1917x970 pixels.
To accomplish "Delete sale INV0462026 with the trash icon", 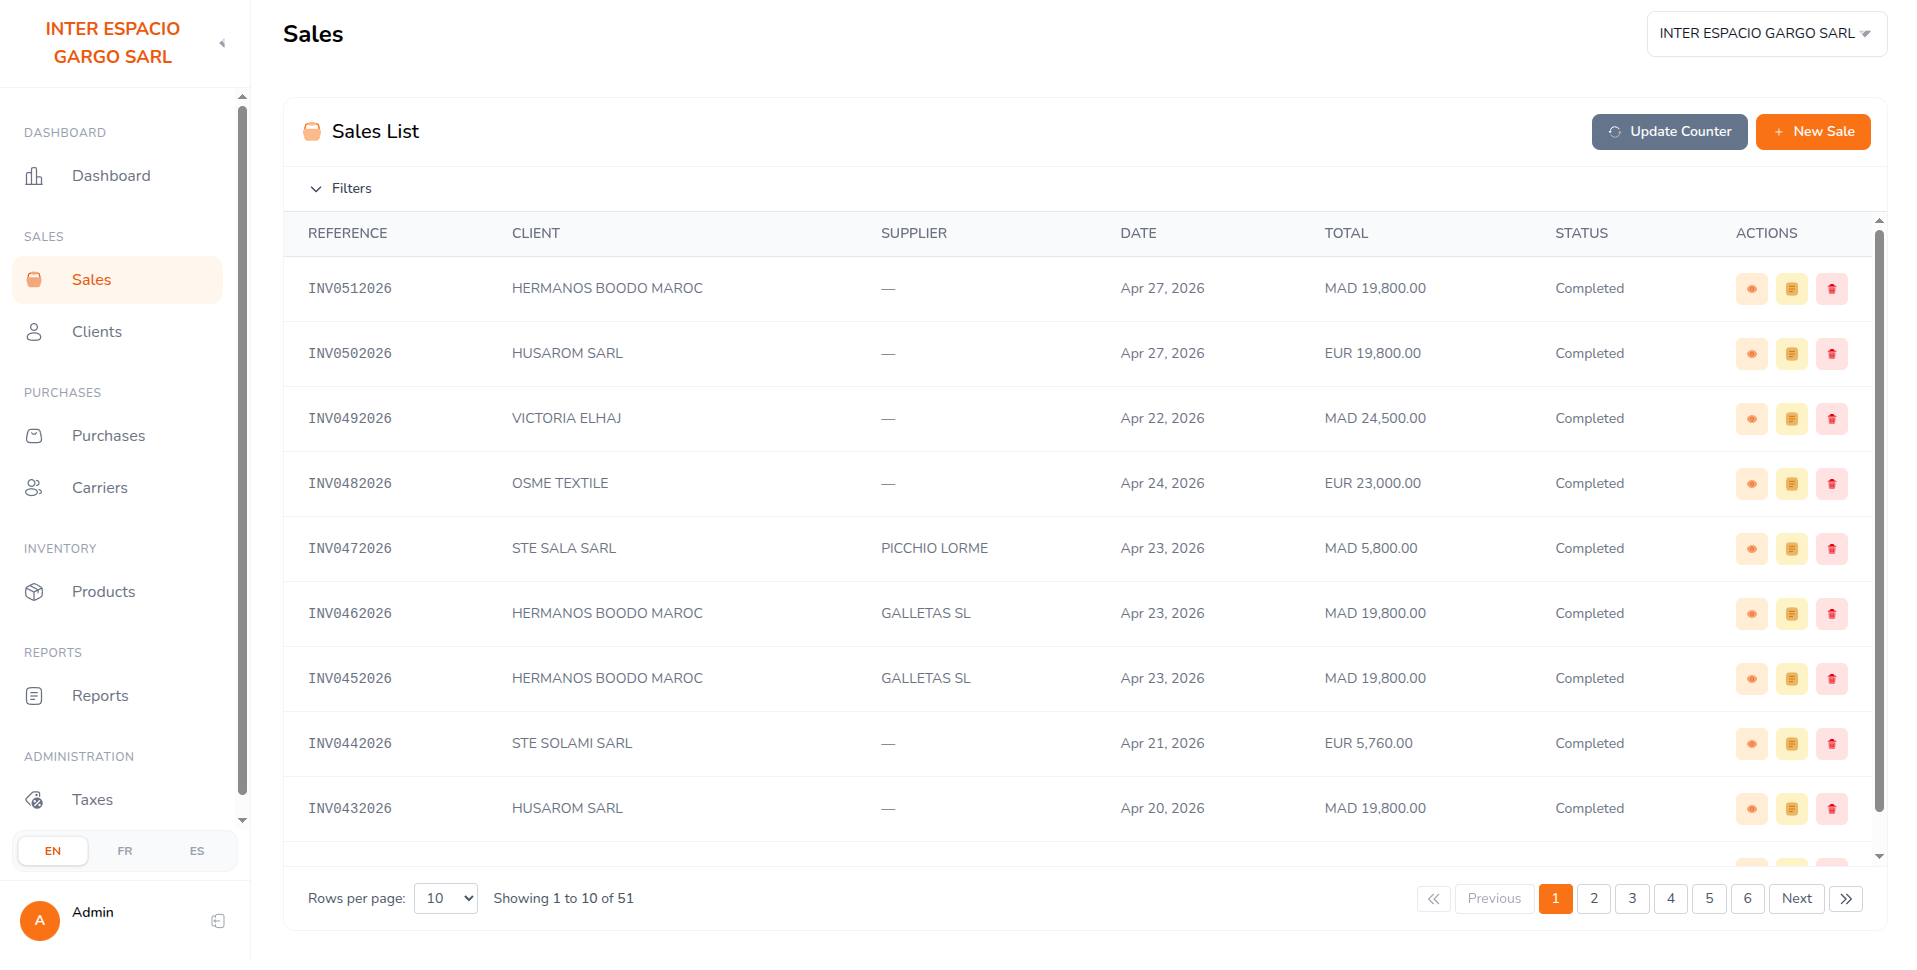I will pyautogui.click(x=1831, y=614).
